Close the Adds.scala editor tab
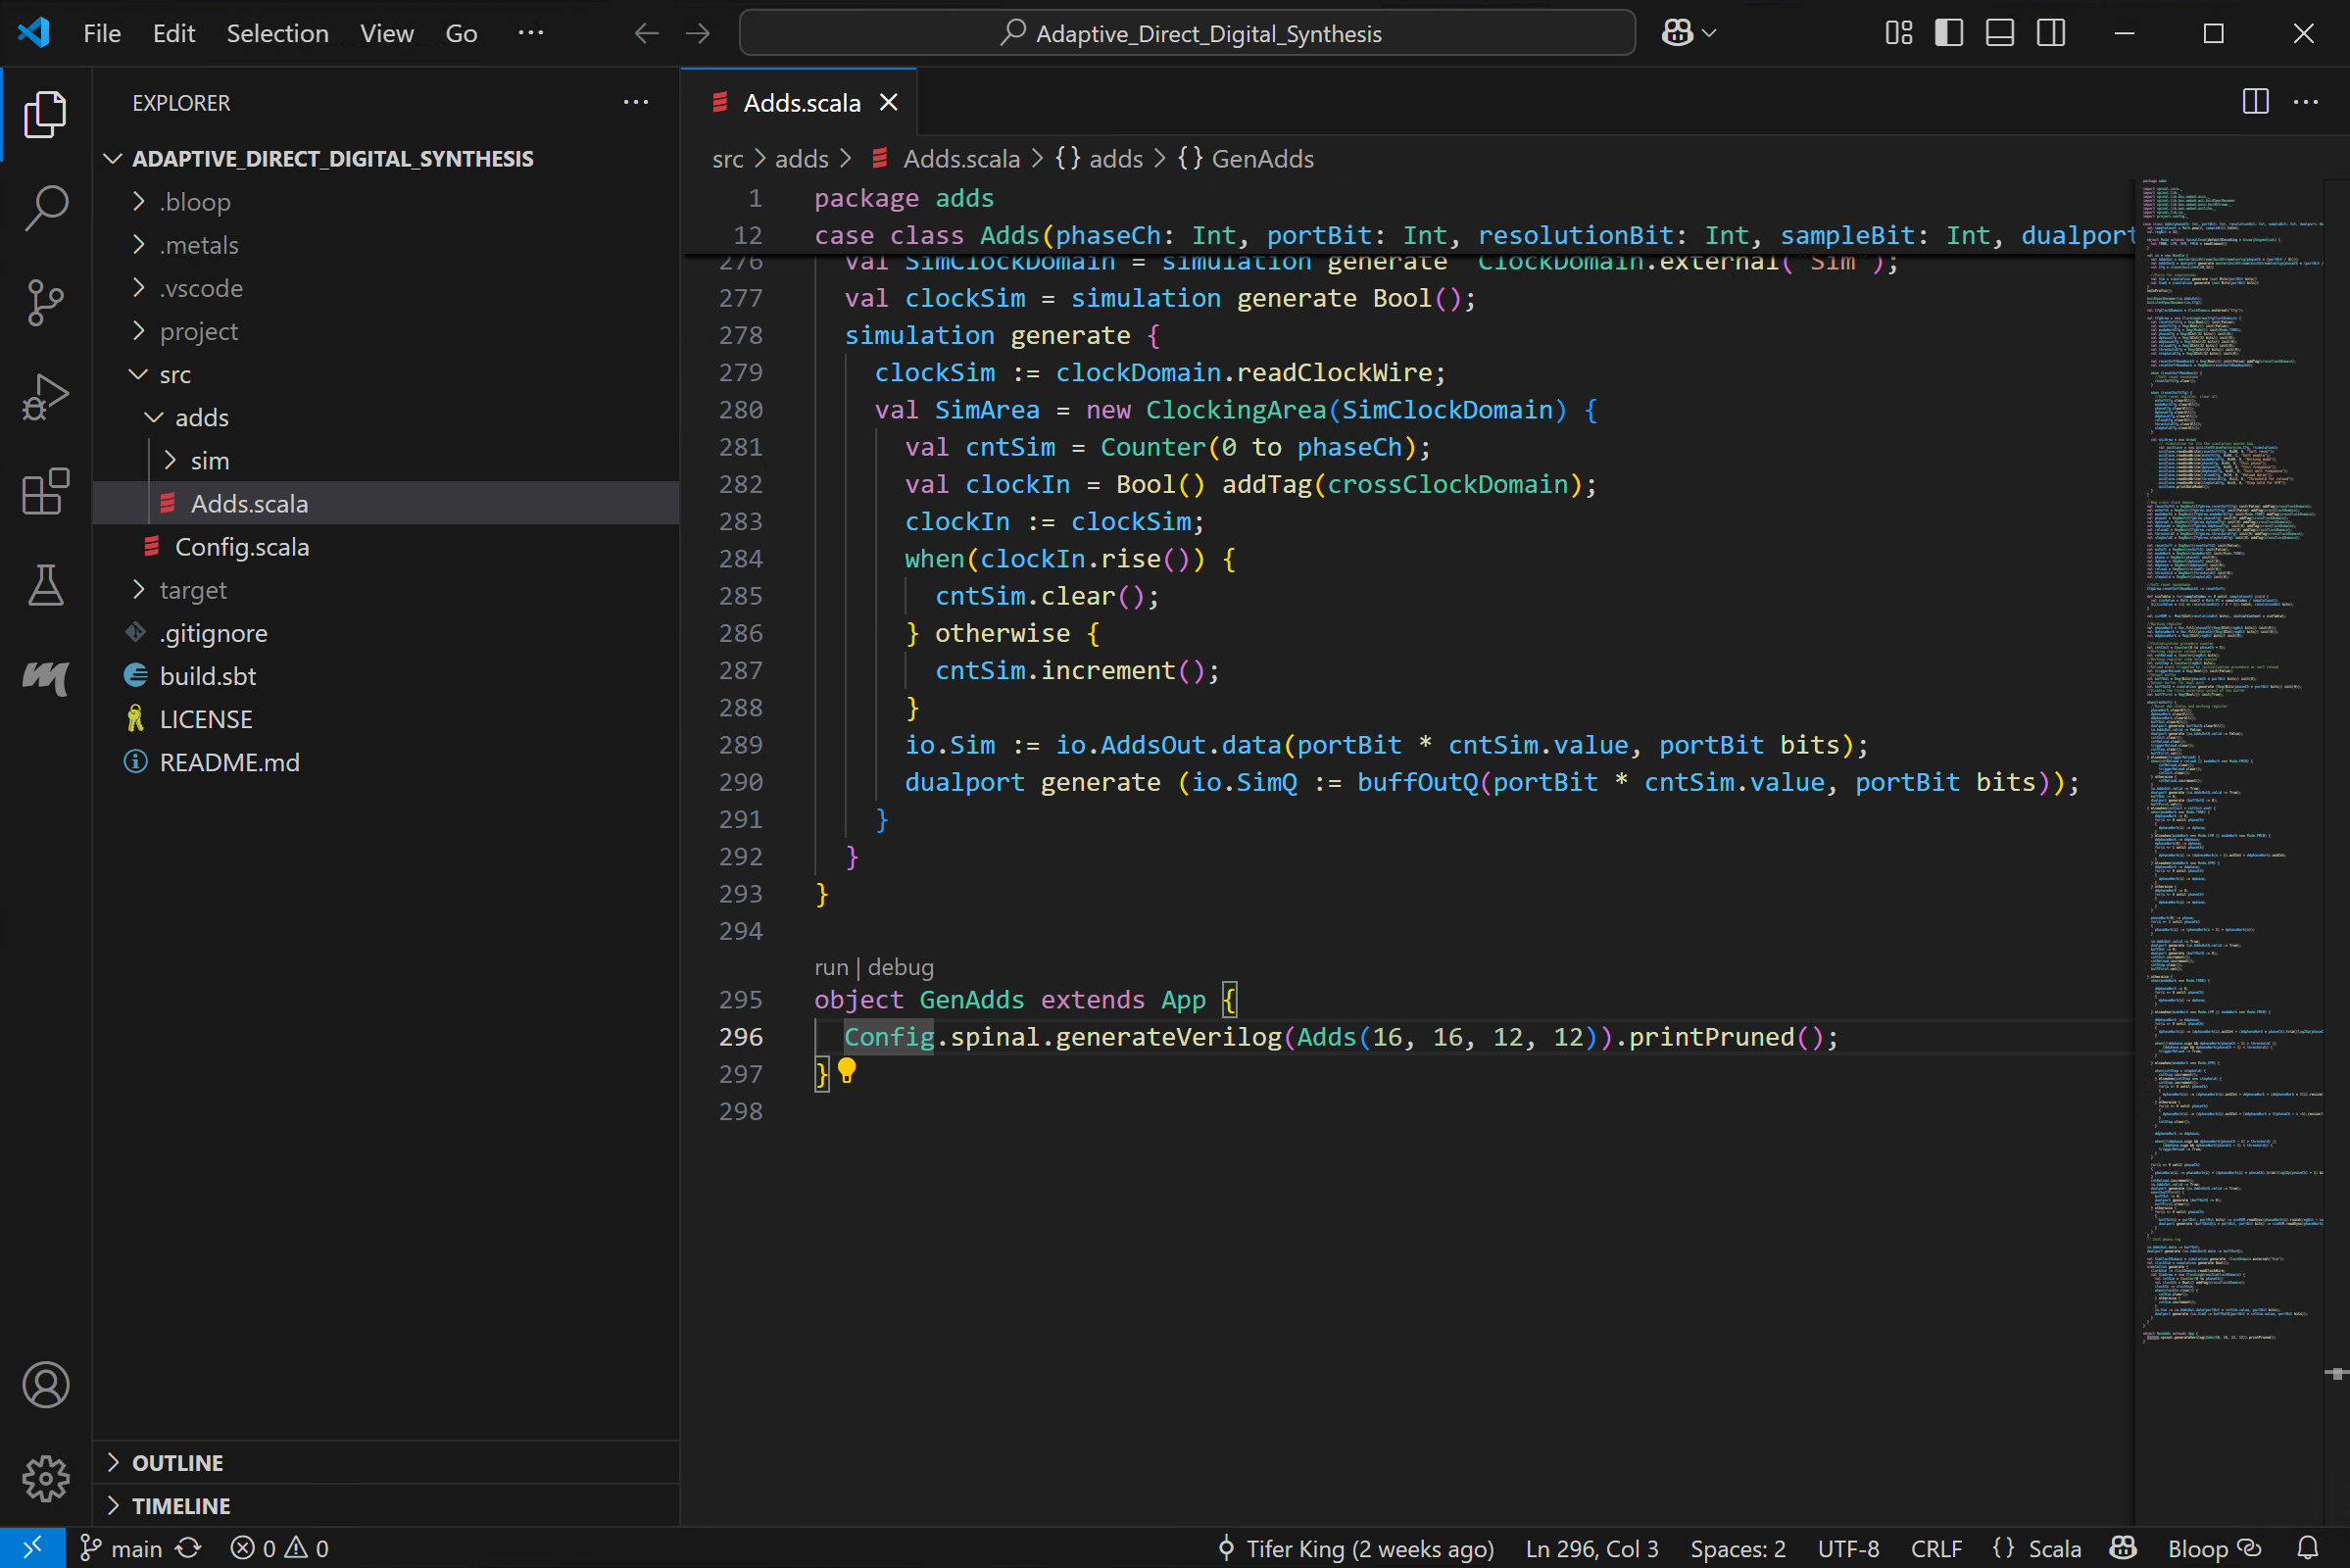 (x=888, y=102)
